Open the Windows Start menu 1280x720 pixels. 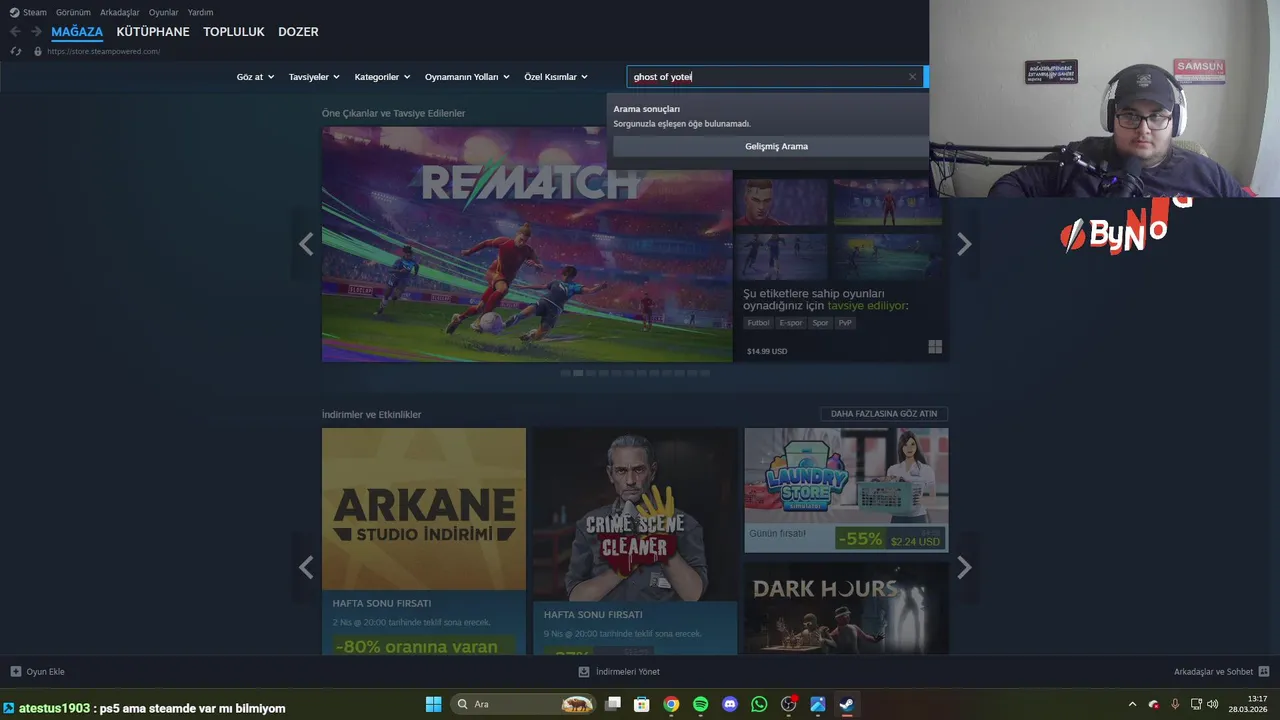[x=433, y=704]
